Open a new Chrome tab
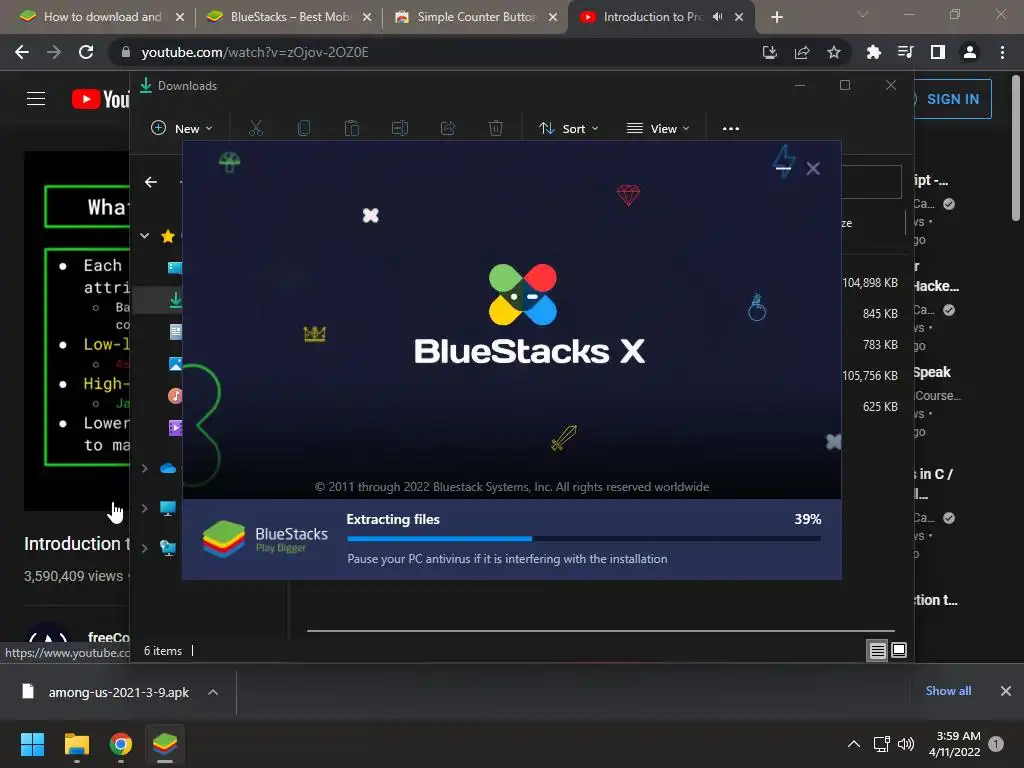This screenshot has width=1024, height=768. [x=776, y=17]
